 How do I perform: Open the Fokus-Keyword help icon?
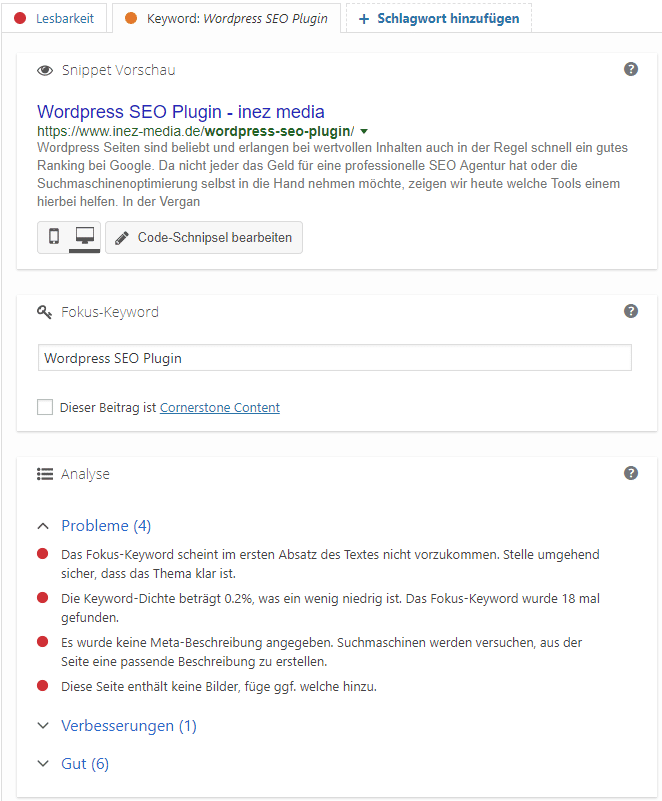pos(631,311)
